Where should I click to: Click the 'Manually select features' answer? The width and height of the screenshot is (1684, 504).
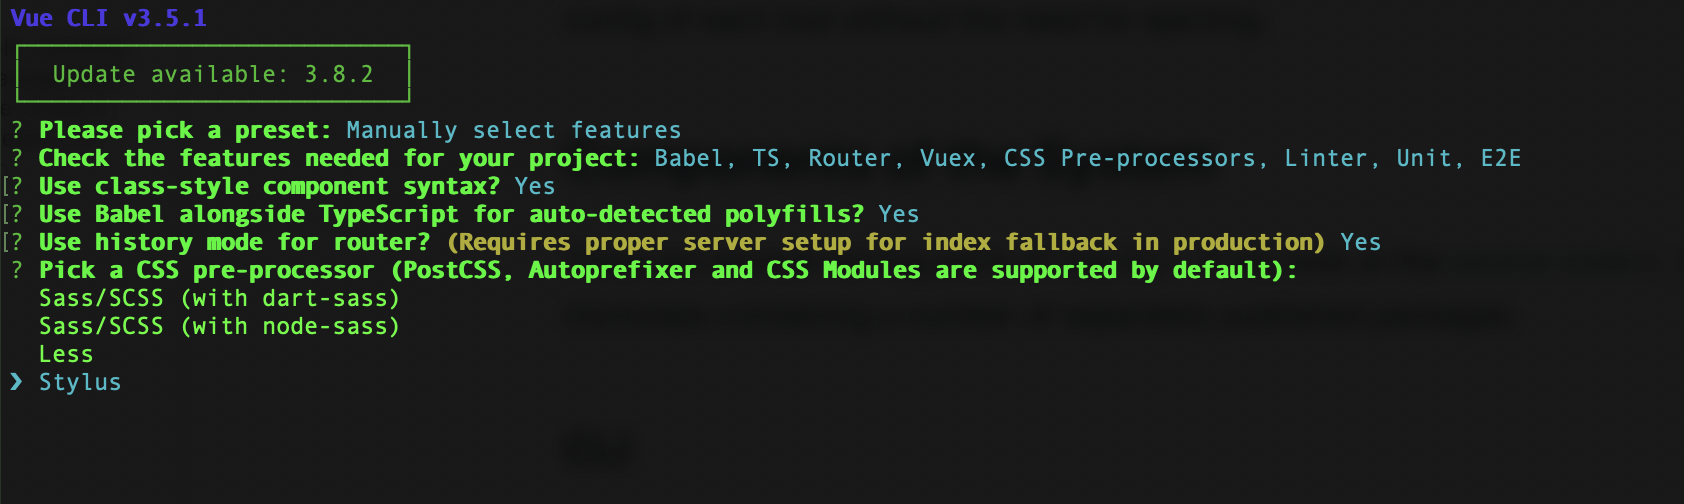coord(513,130)
